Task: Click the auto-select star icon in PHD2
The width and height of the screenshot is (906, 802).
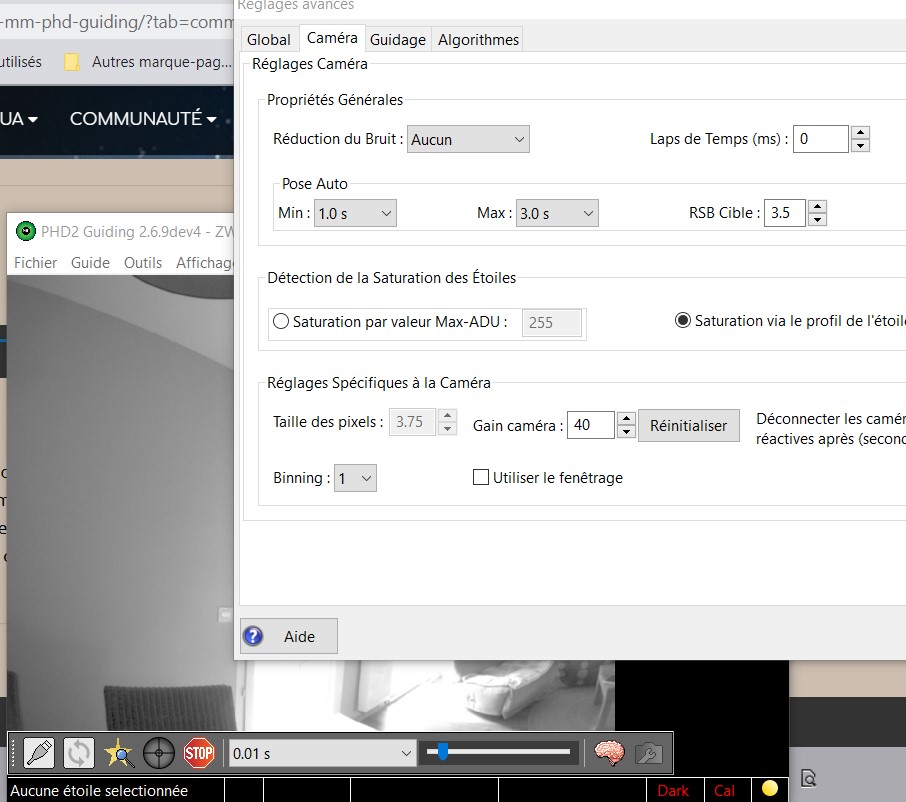Action: 119,753
